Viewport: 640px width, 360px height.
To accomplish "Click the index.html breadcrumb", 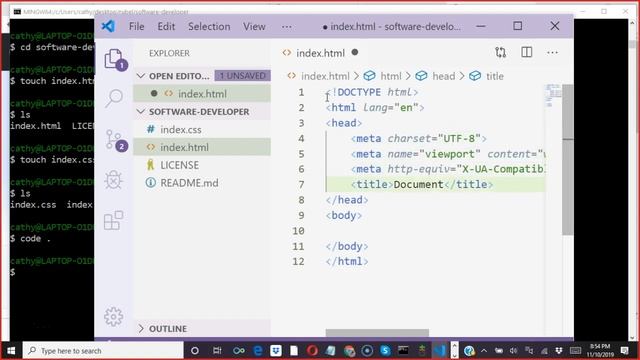I will [x=325, y=76].
